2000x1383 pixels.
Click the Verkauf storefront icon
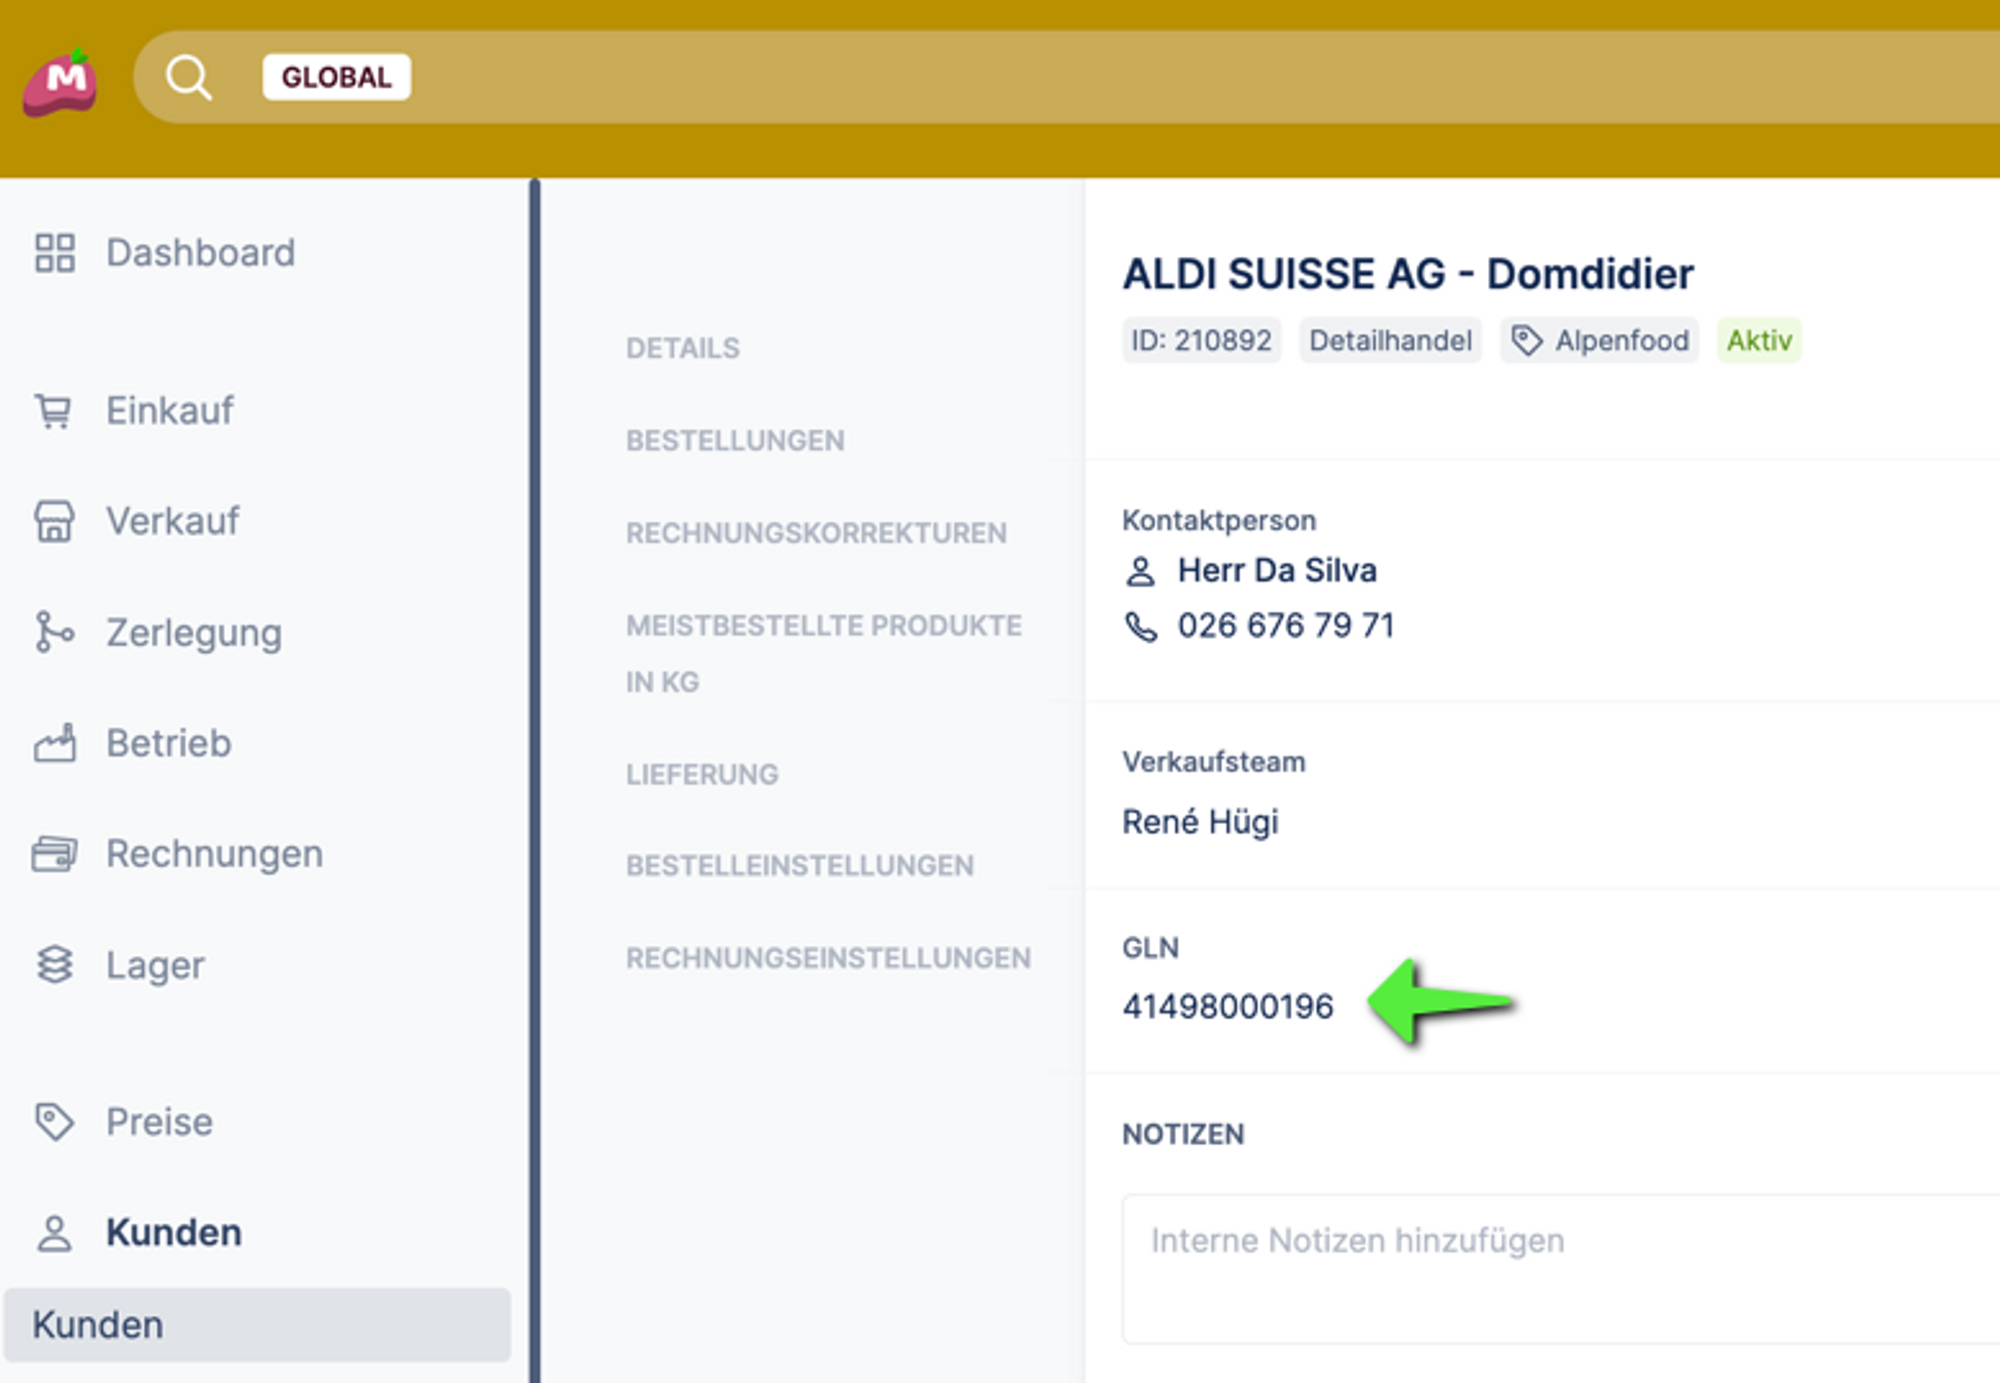54,521
